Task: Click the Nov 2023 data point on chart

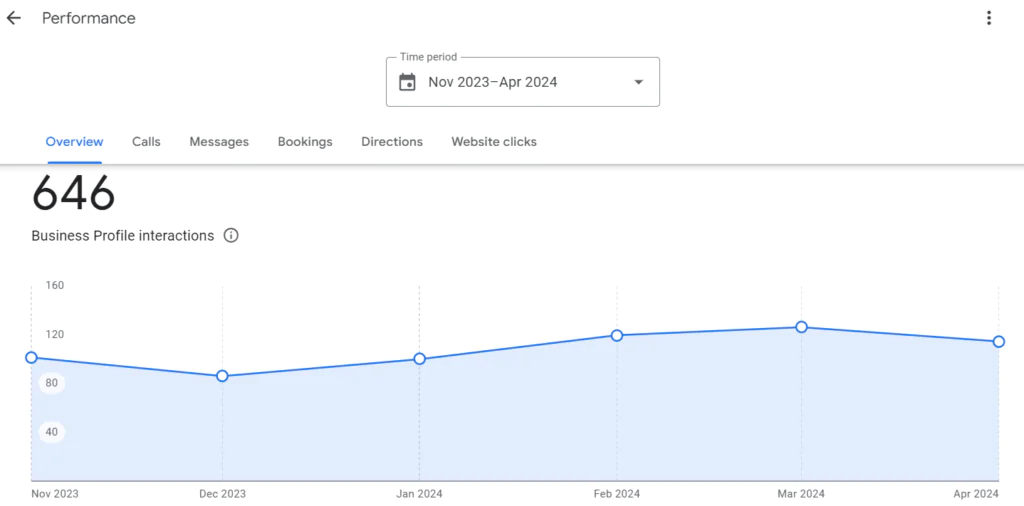Action: 31,358
